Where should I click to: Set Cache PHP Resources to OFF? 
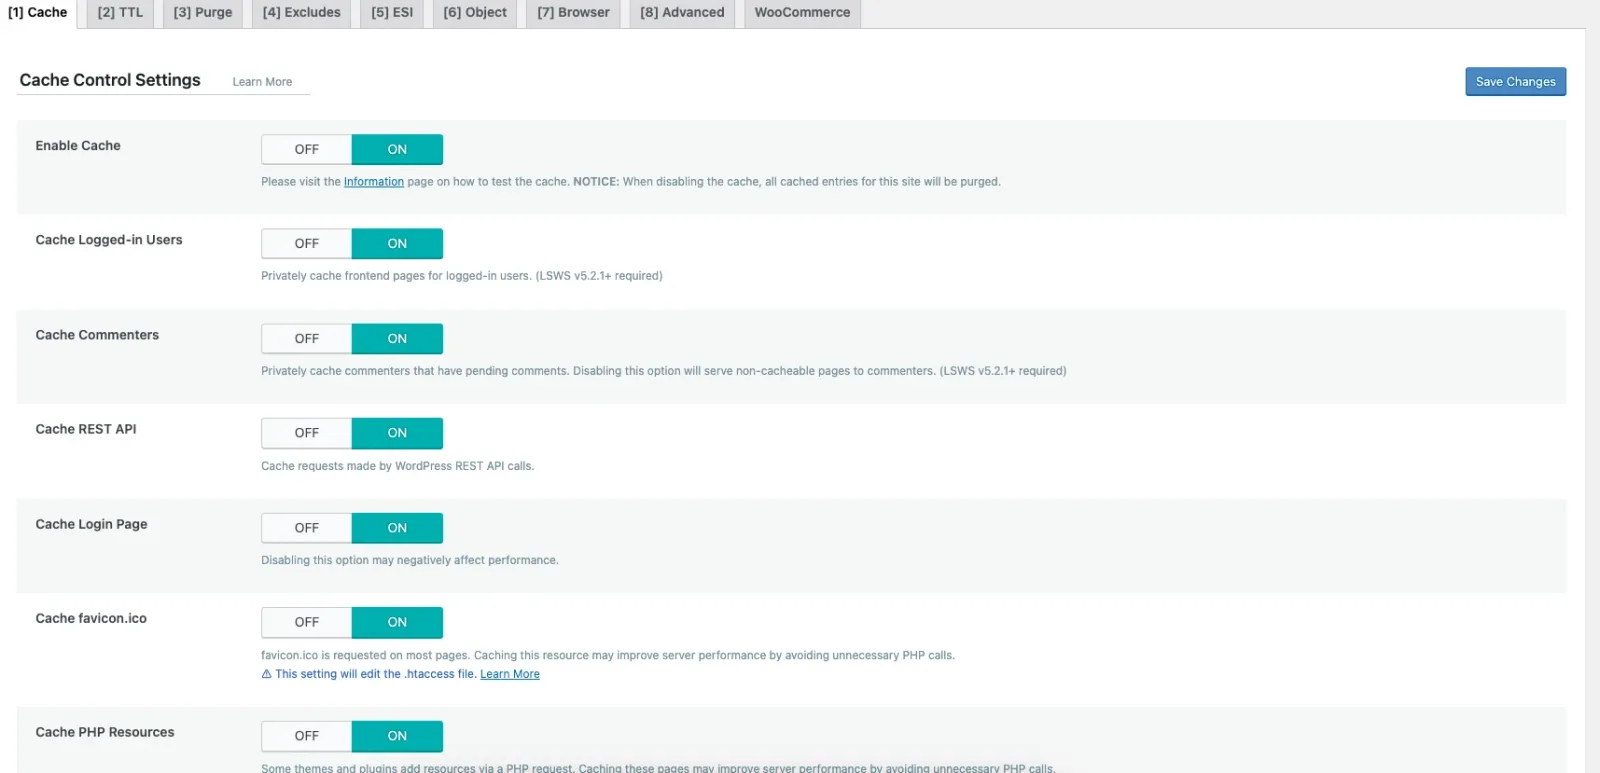307,736
